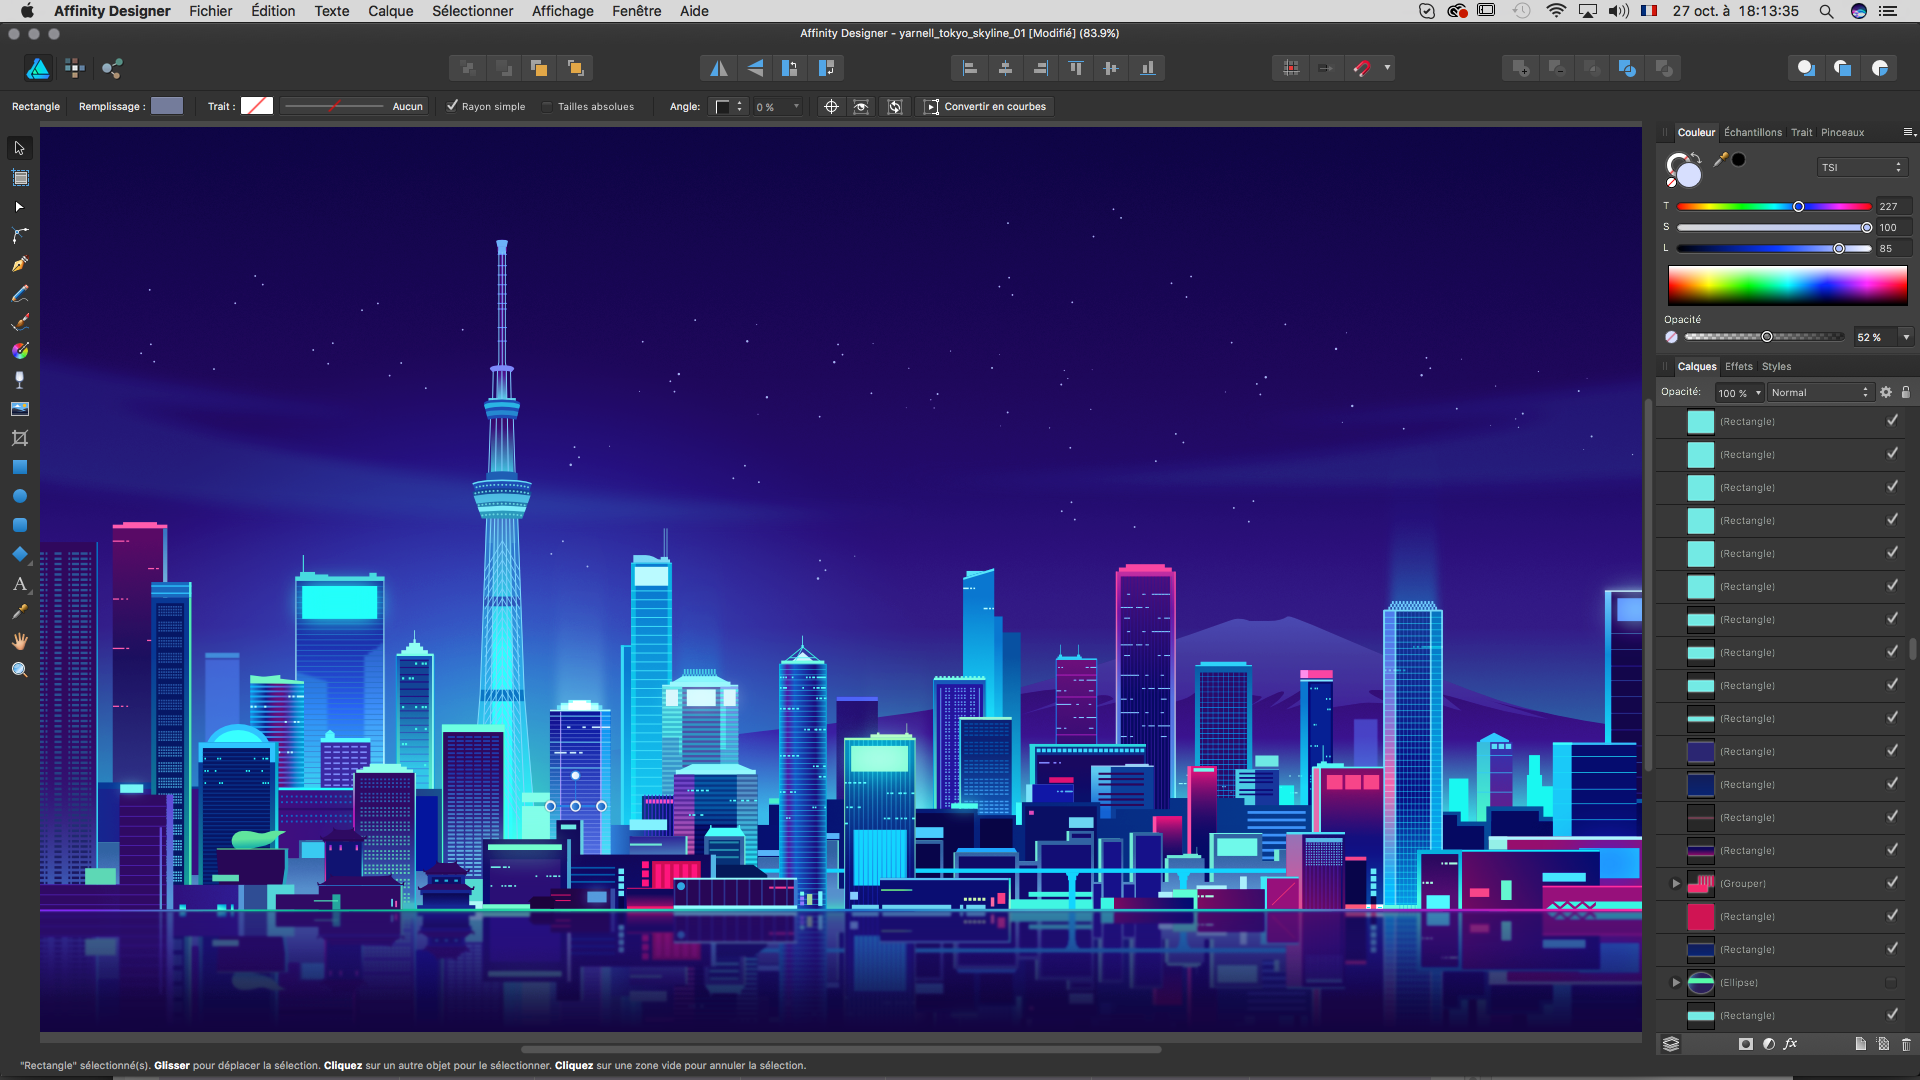1920x1080 pixels.
Task: Open Normal blend mode dropdown
Action: click(x=1819, y=393)
